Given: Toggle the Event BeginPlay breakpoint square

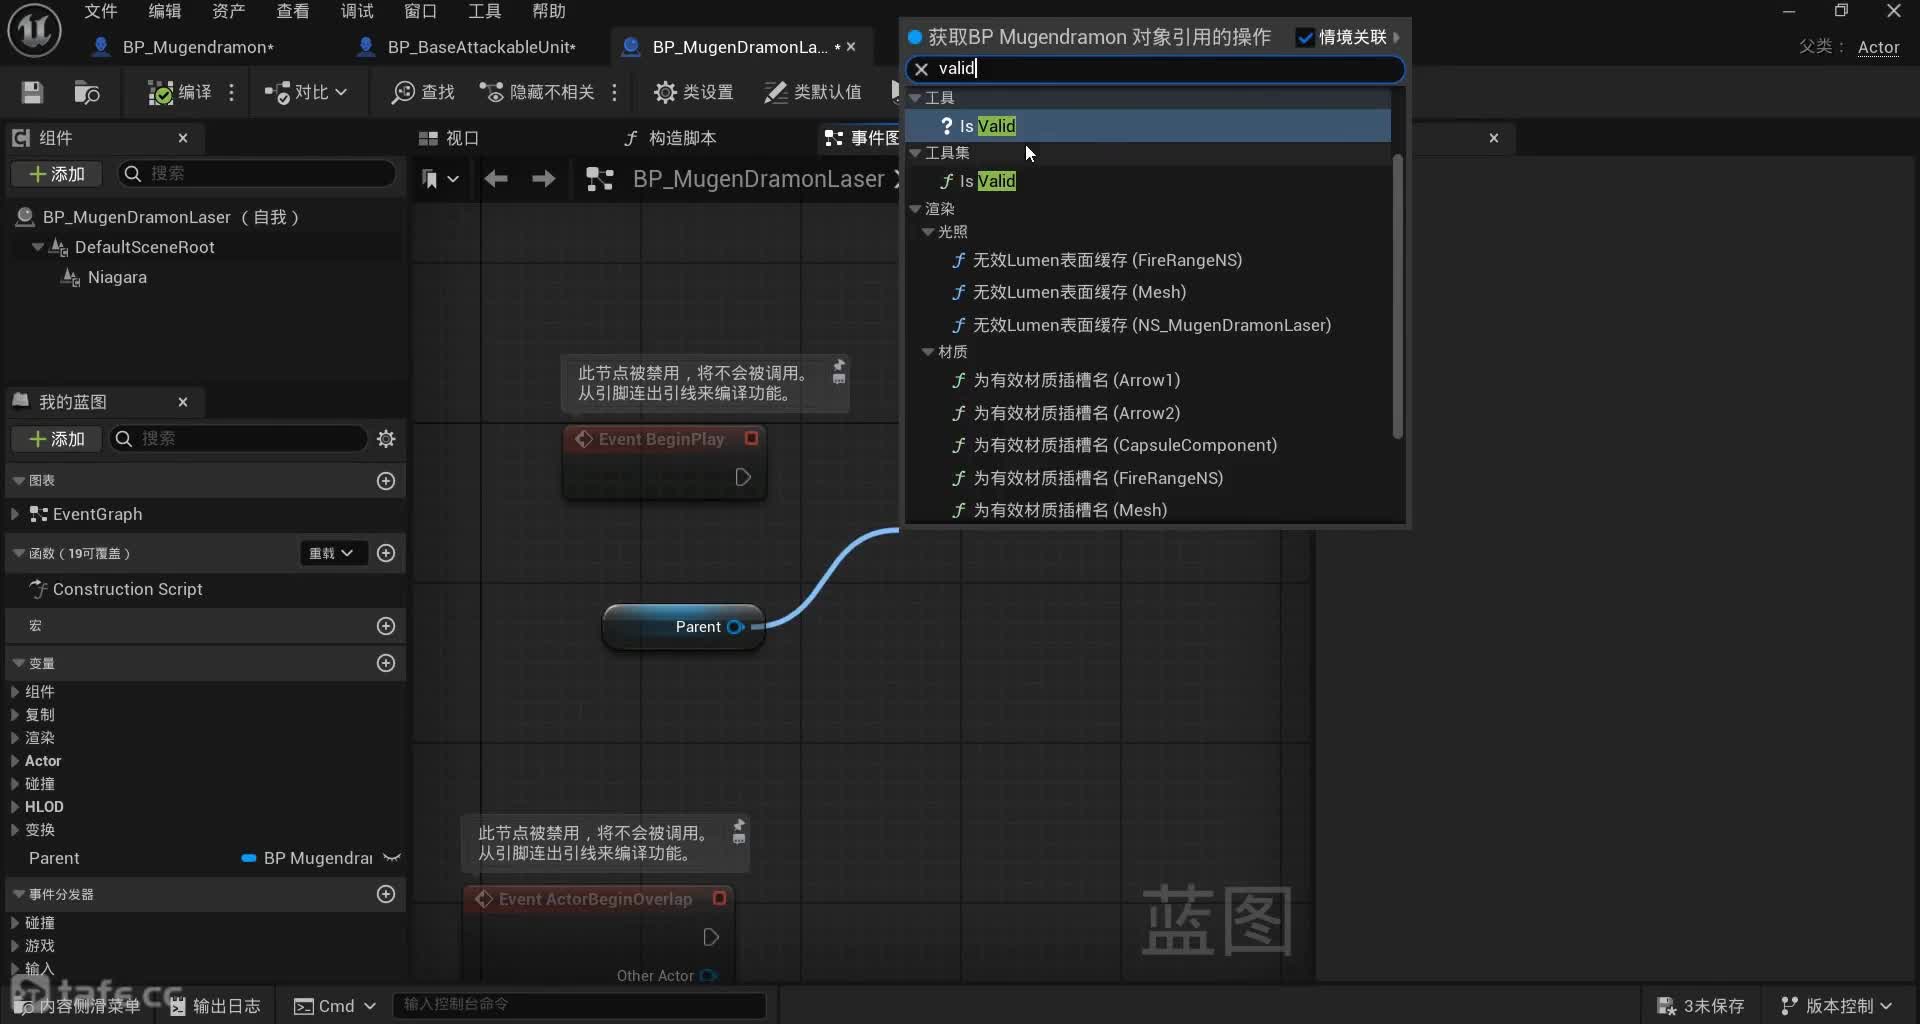Looking at the screenshot, I should pyautogui.click(x=751, y=438).
